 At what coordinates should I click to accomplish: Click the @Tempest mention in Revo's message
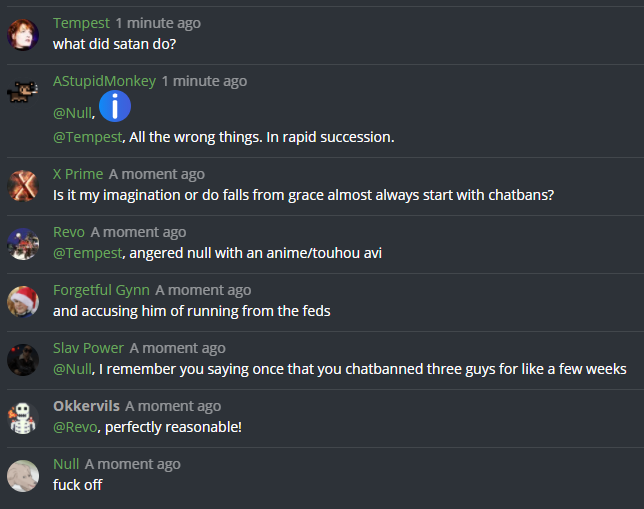coord(87,253)
